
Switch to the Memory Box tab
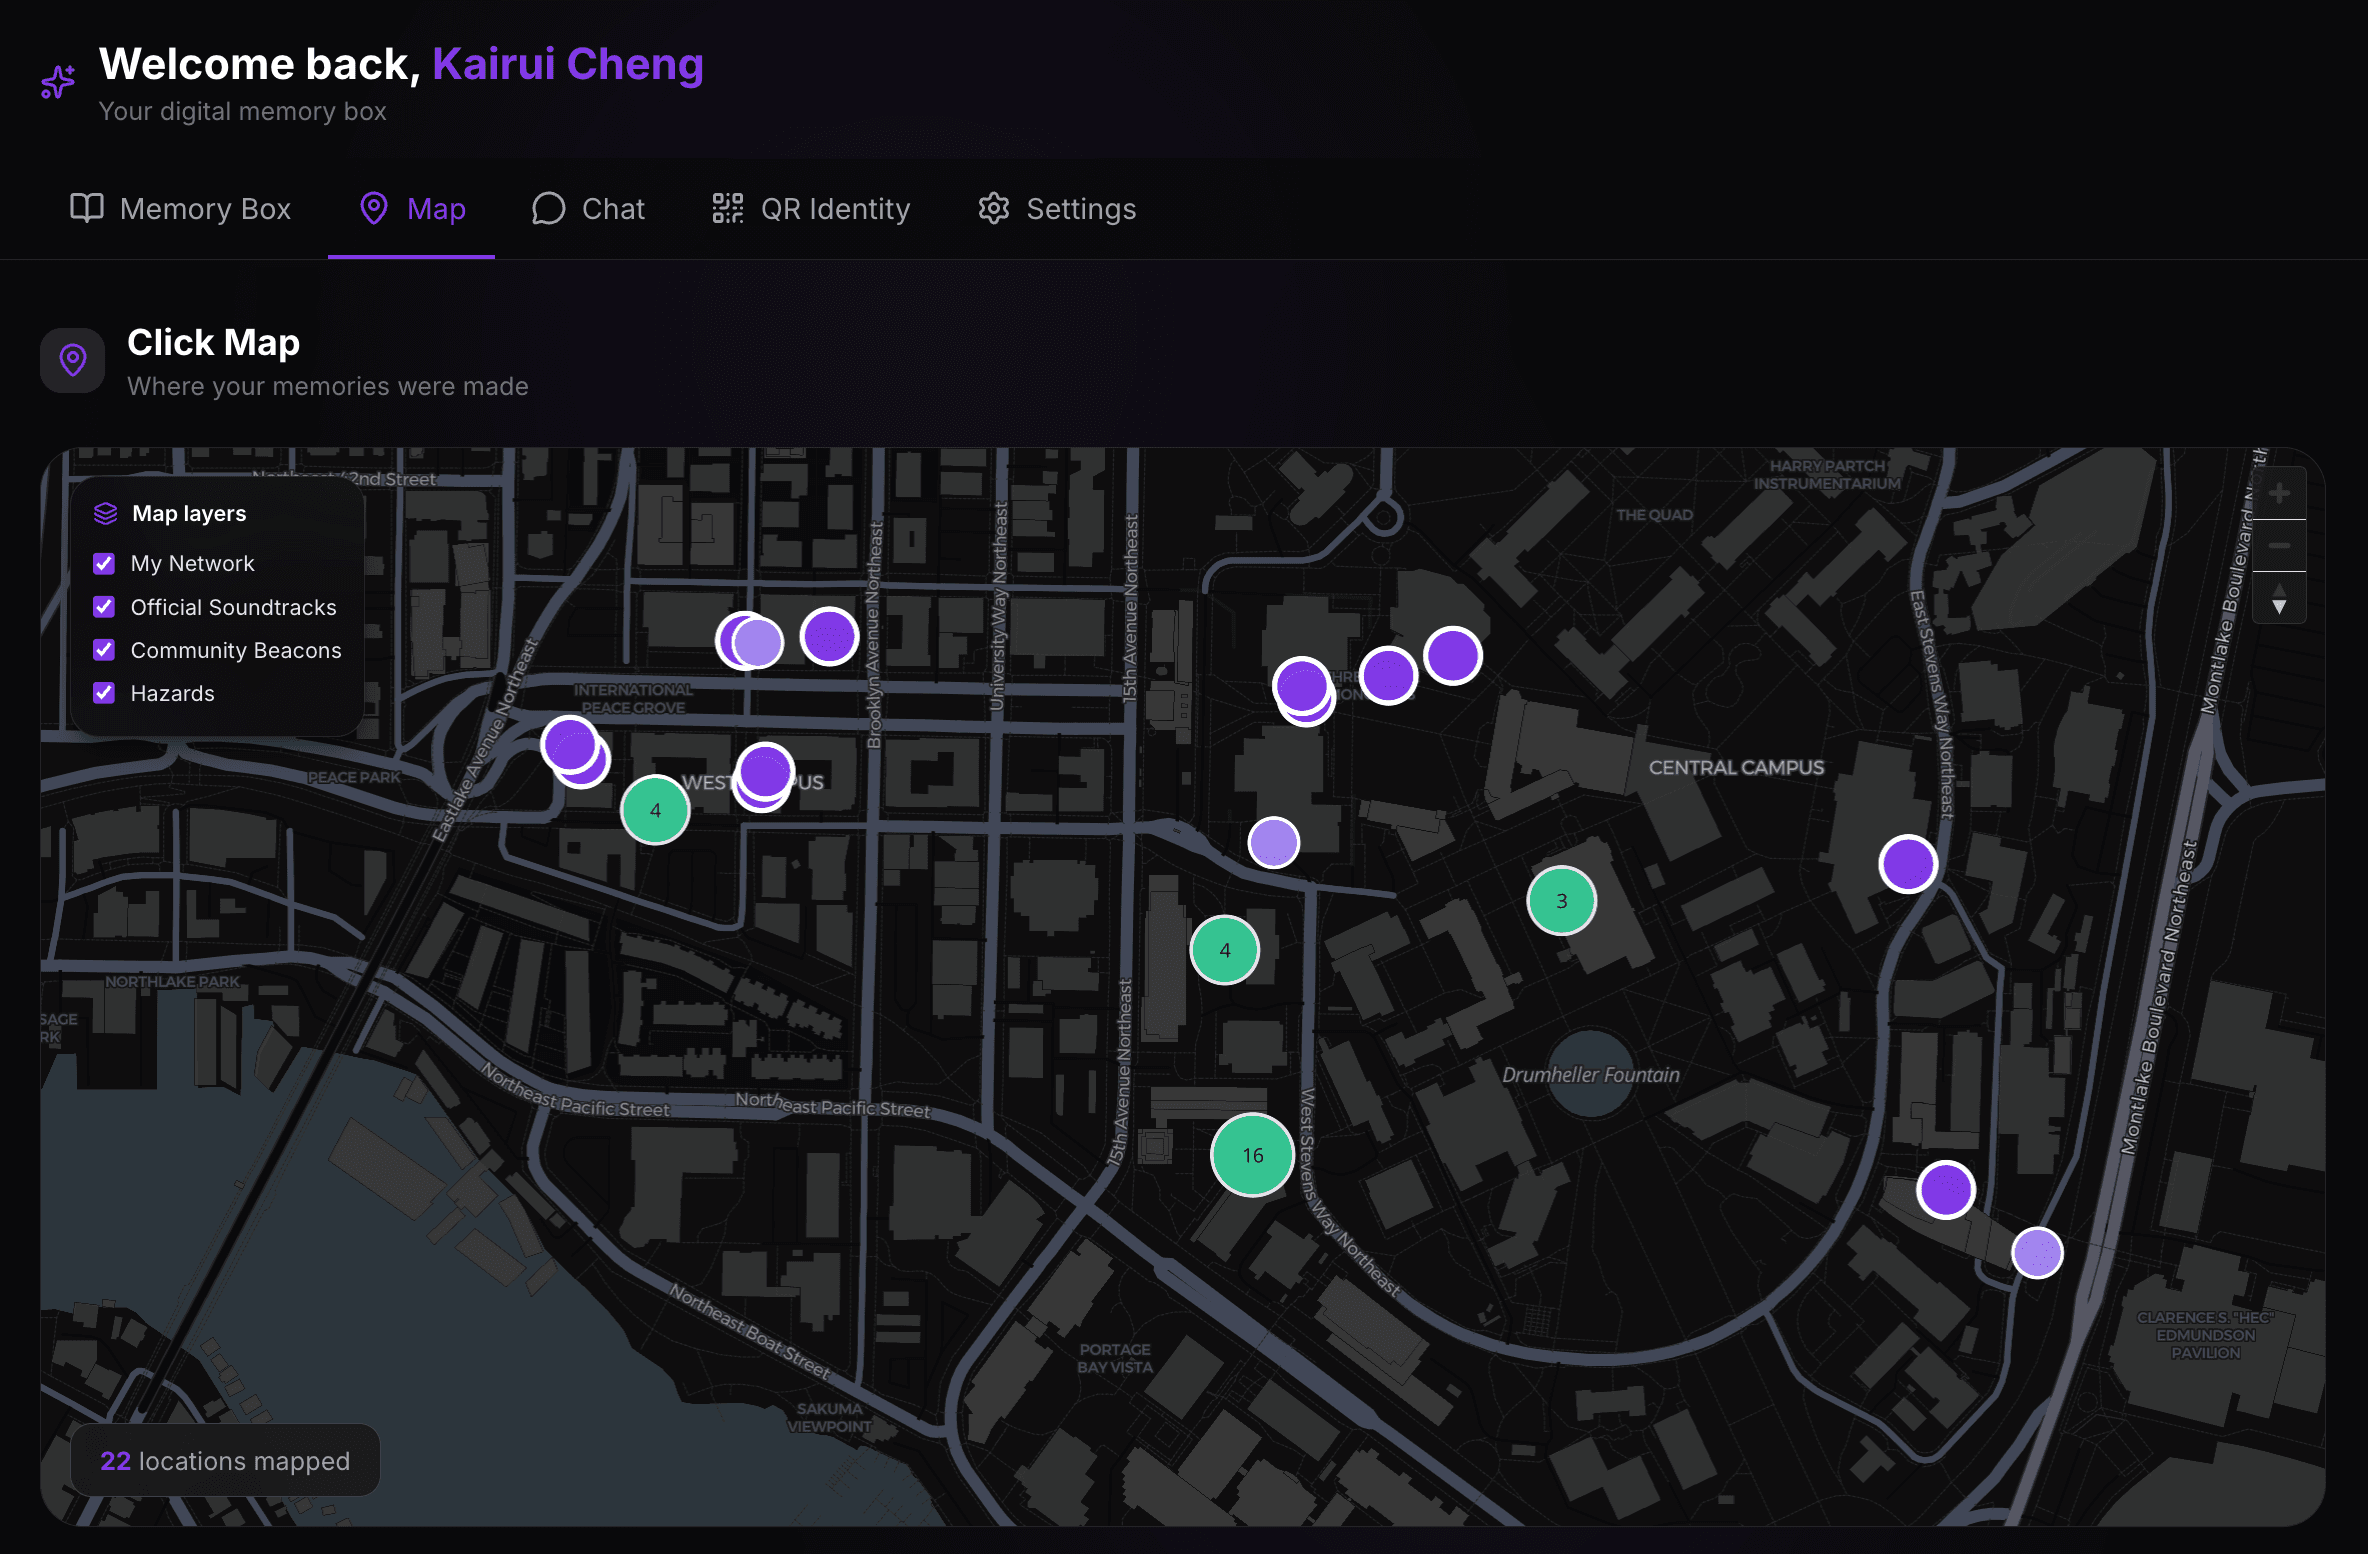point(180,209)
